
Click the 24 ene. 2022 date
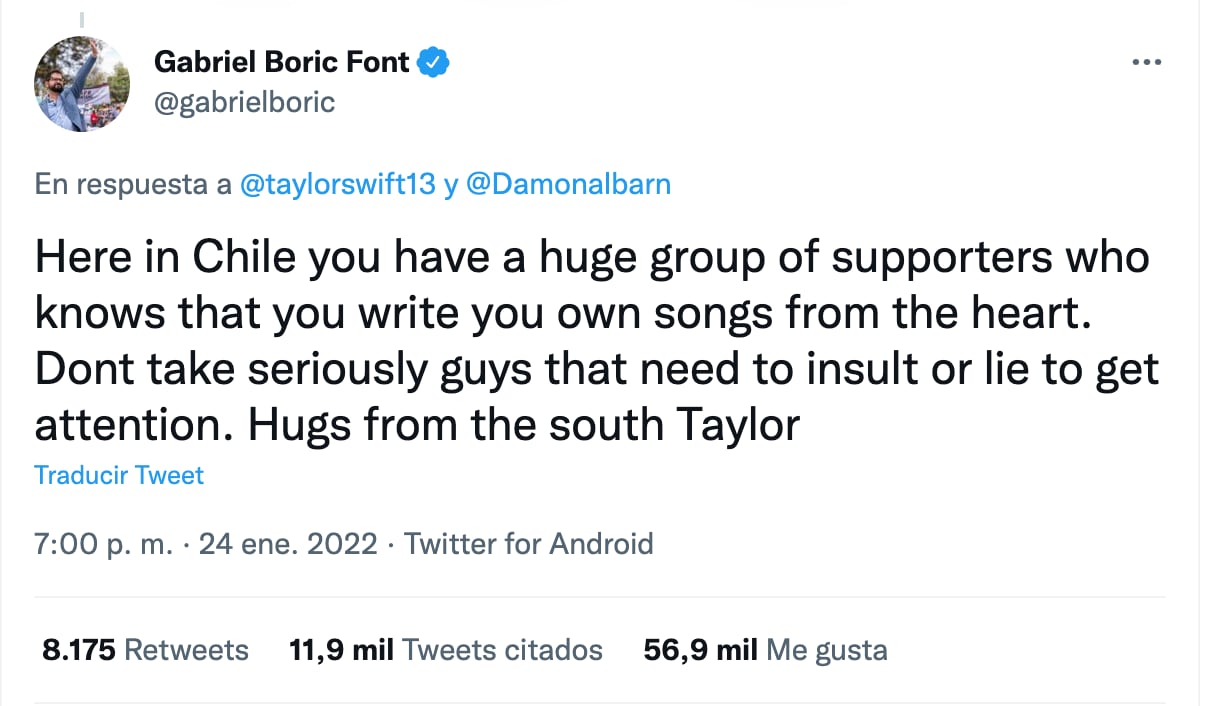[x=288, y=544]
